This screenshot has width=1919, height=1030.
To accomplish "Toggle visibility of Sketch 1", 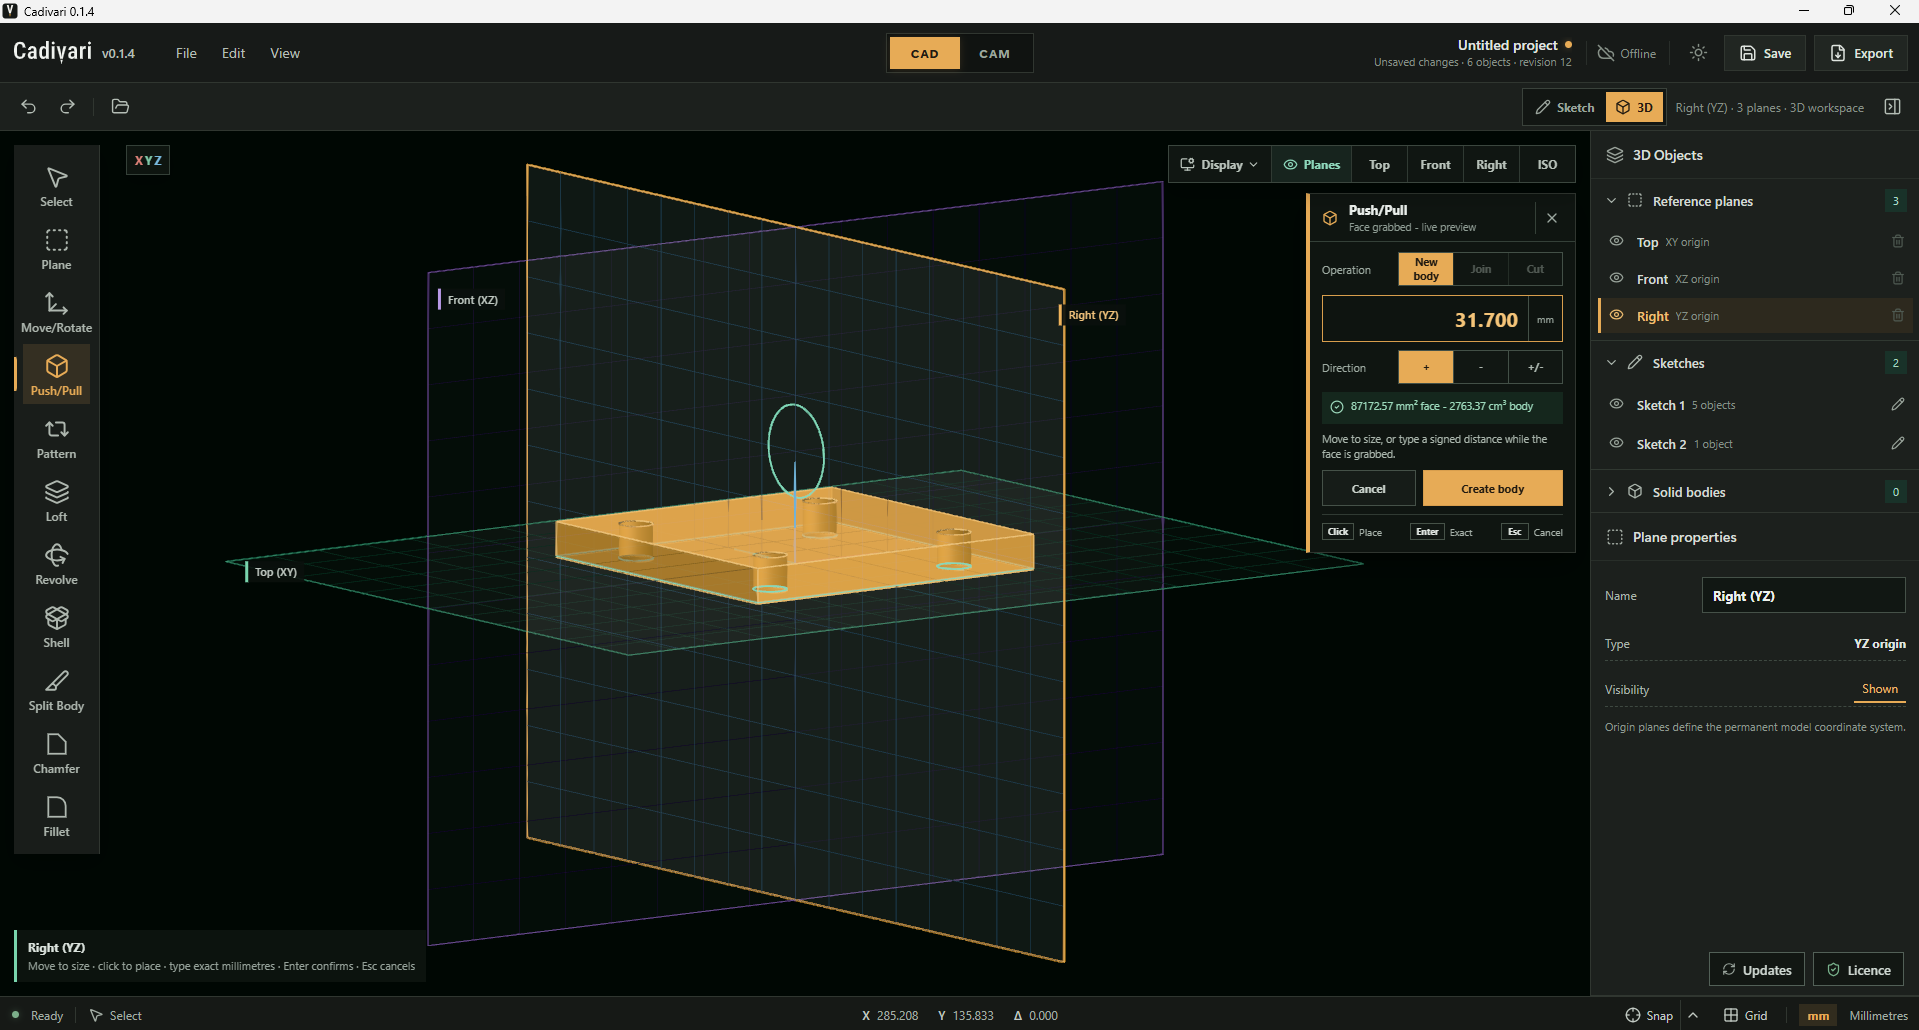I will pos(1616,404).
